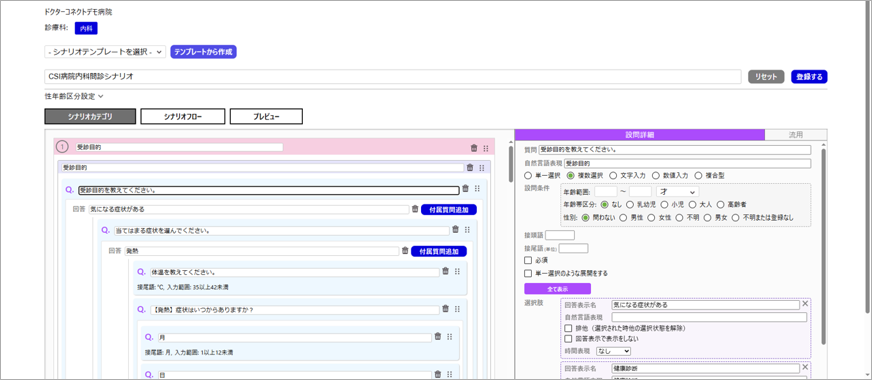Select 設問詳細 panel tab
The image size is (872, 380).
[x=640, y=135]
